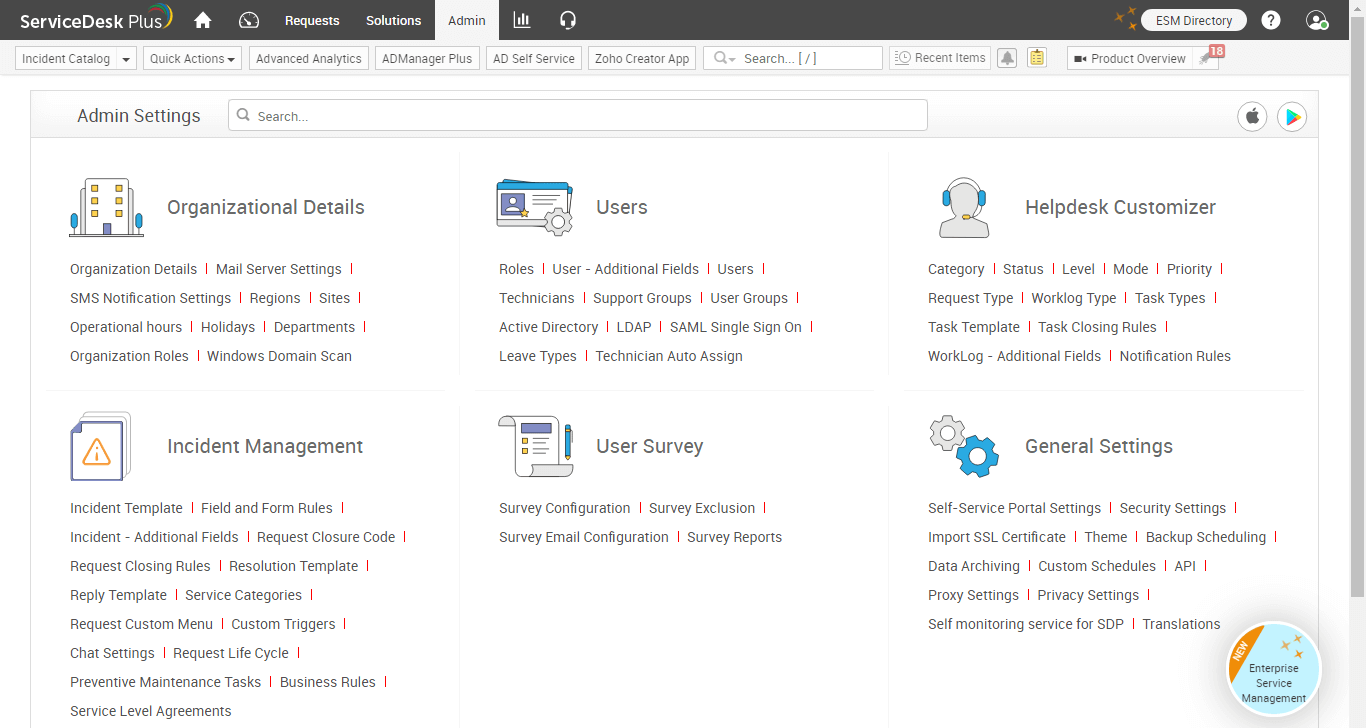Open the Technicians link

coord(537,298)
